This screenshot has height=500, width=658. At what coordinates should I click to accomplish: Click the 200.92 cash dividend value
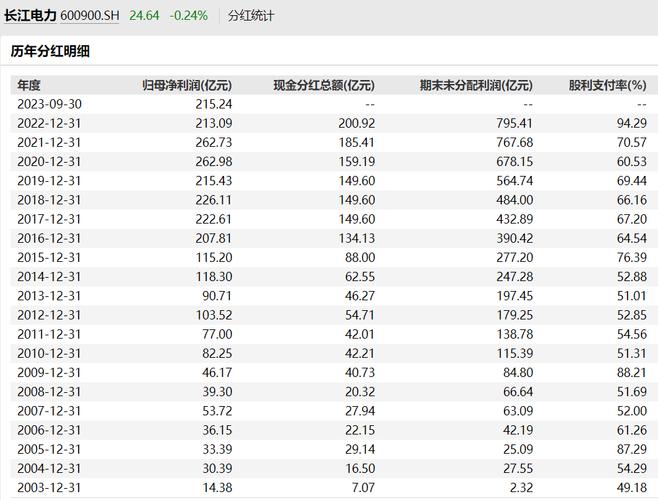[357, 123]
